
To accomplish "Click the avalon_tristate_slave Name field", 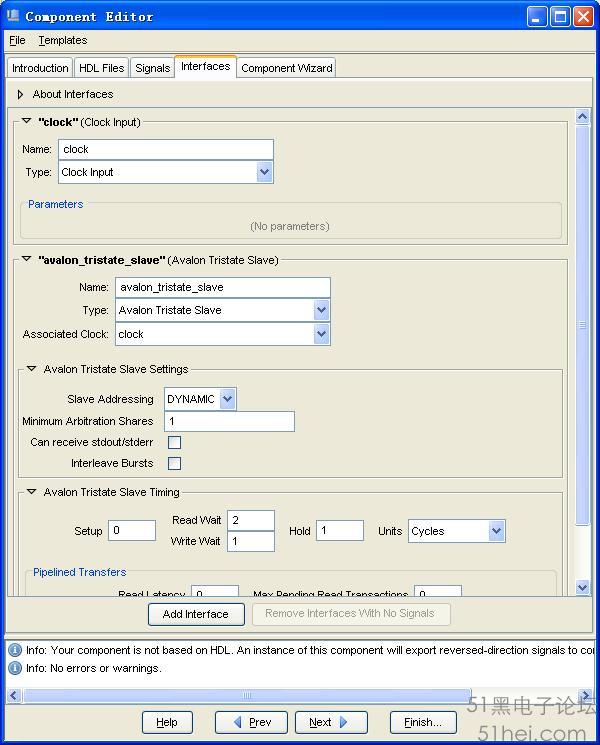I will 223,287.
